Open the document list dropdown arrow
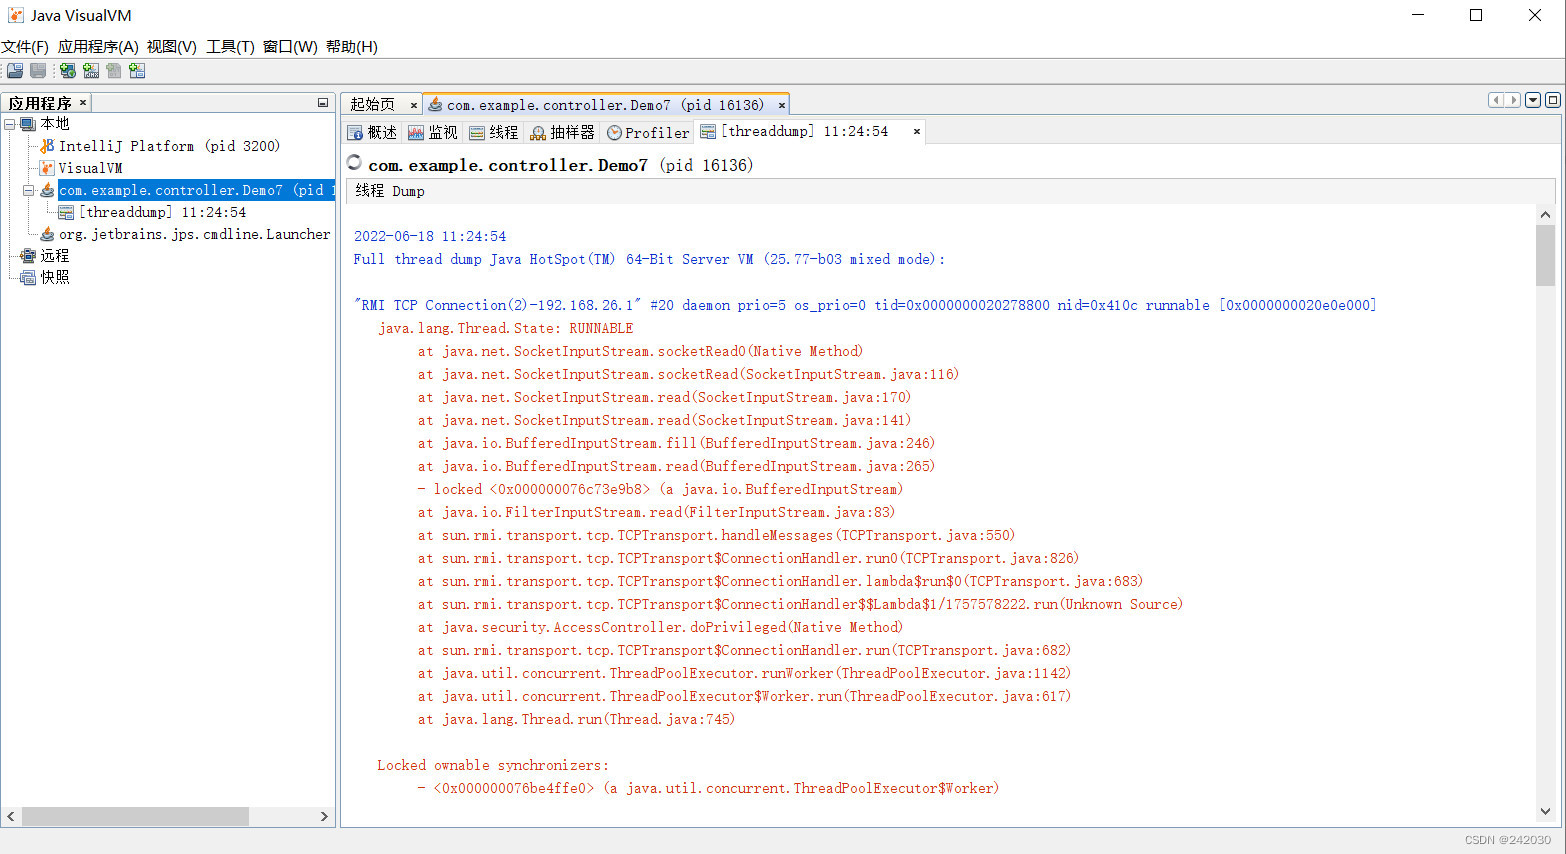1566x854 pixels. coord(1533,100)
